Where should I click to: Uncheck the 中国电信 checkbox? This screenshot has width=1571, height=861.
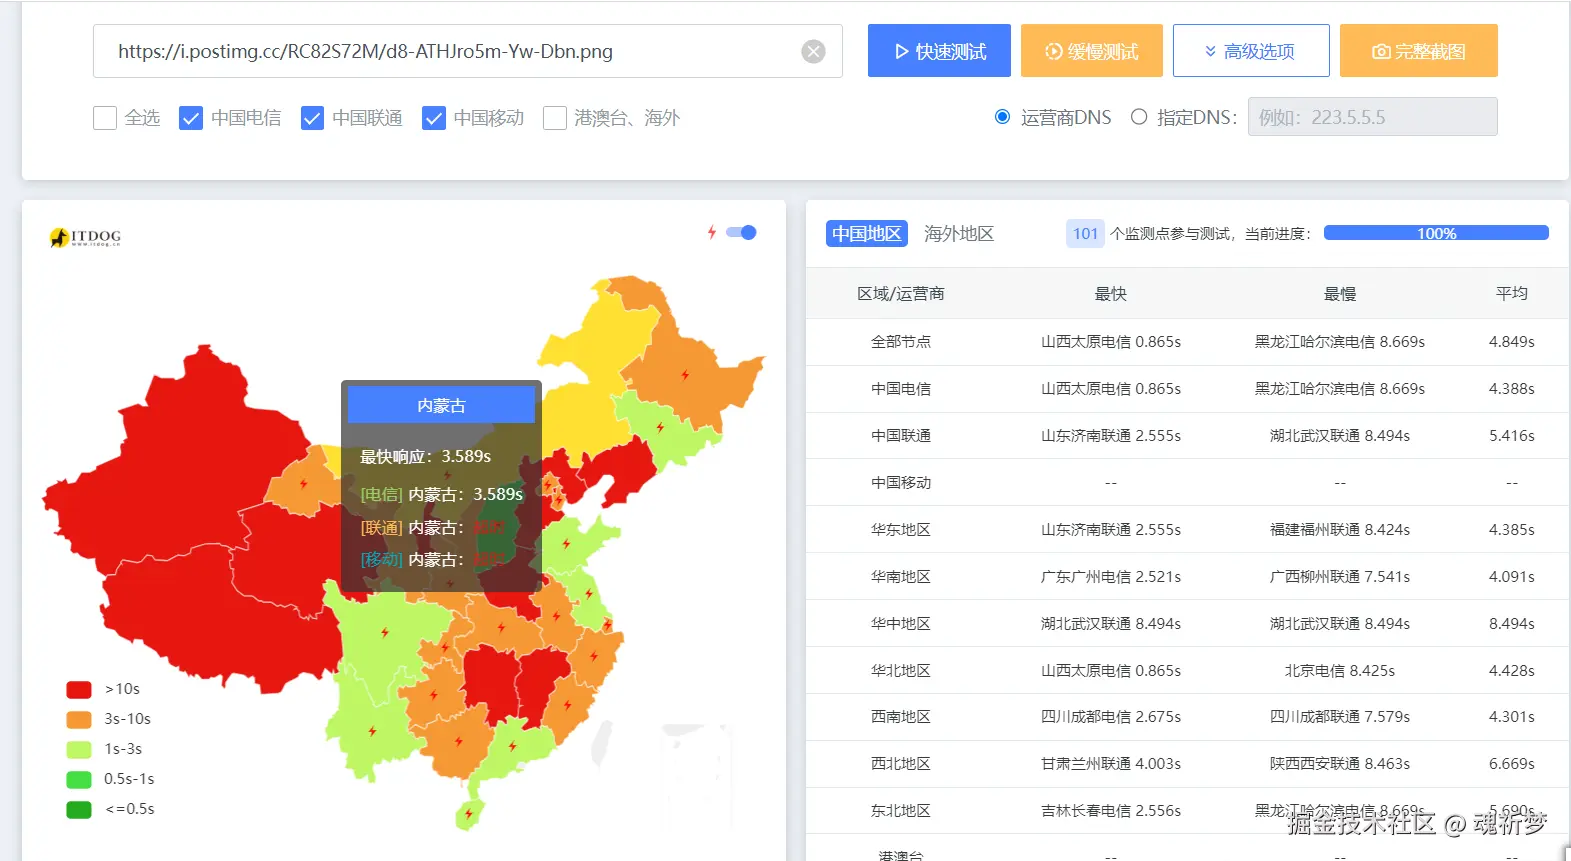click(191, 118)
